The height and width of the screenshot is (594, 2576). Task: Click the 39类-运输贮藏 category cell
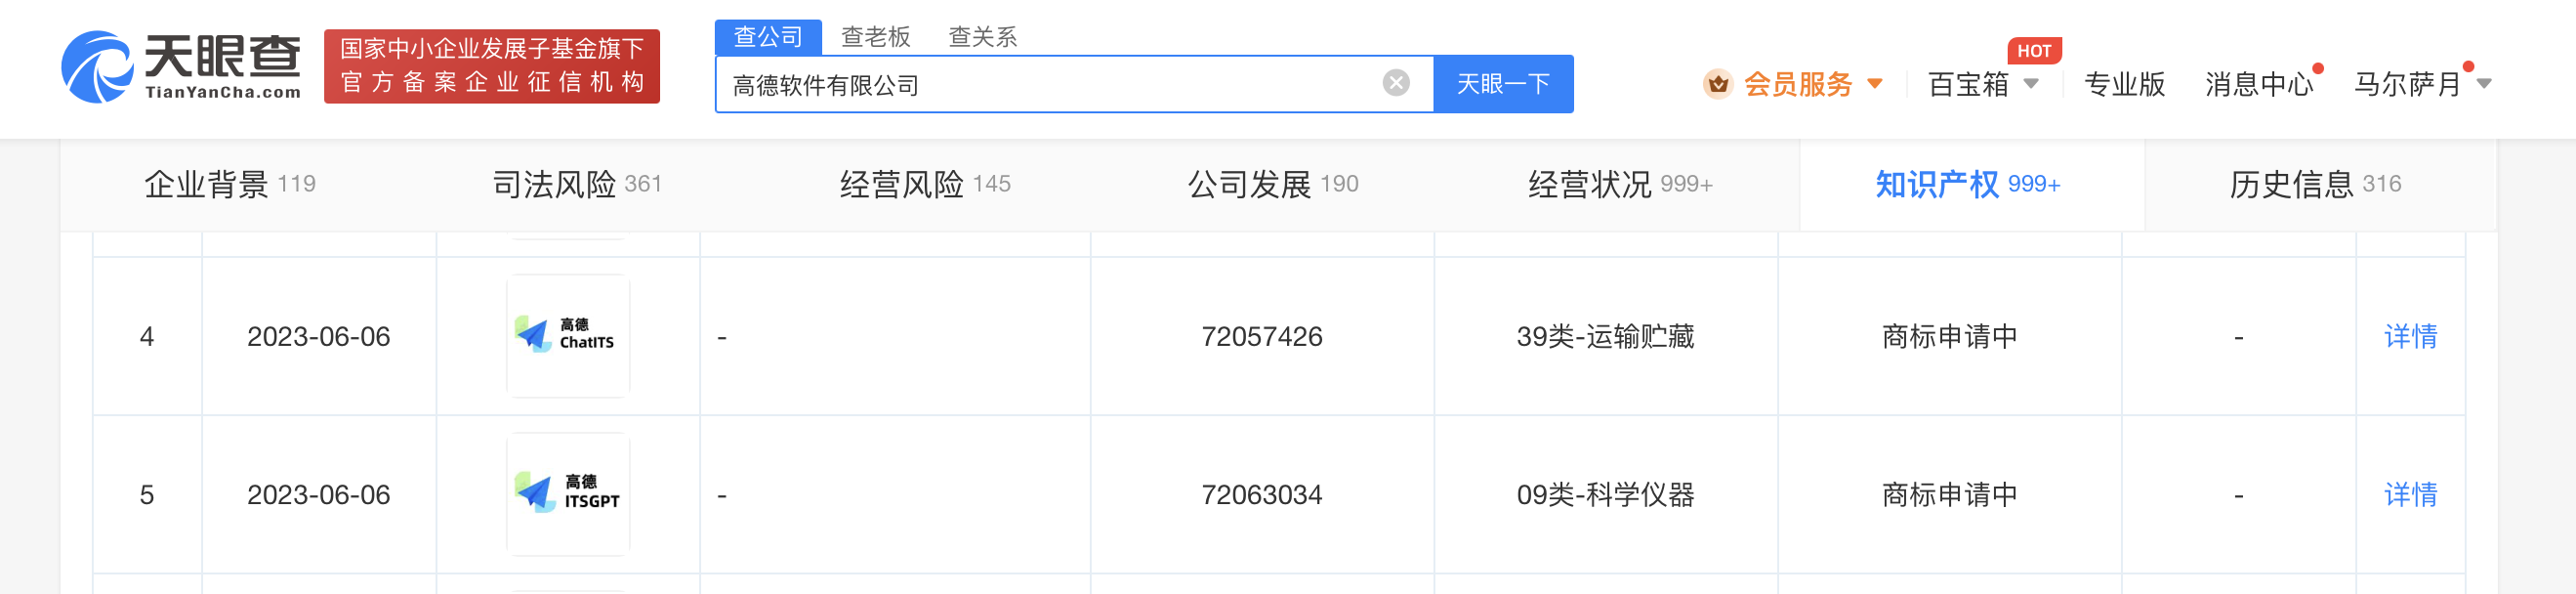[1605, 337]
